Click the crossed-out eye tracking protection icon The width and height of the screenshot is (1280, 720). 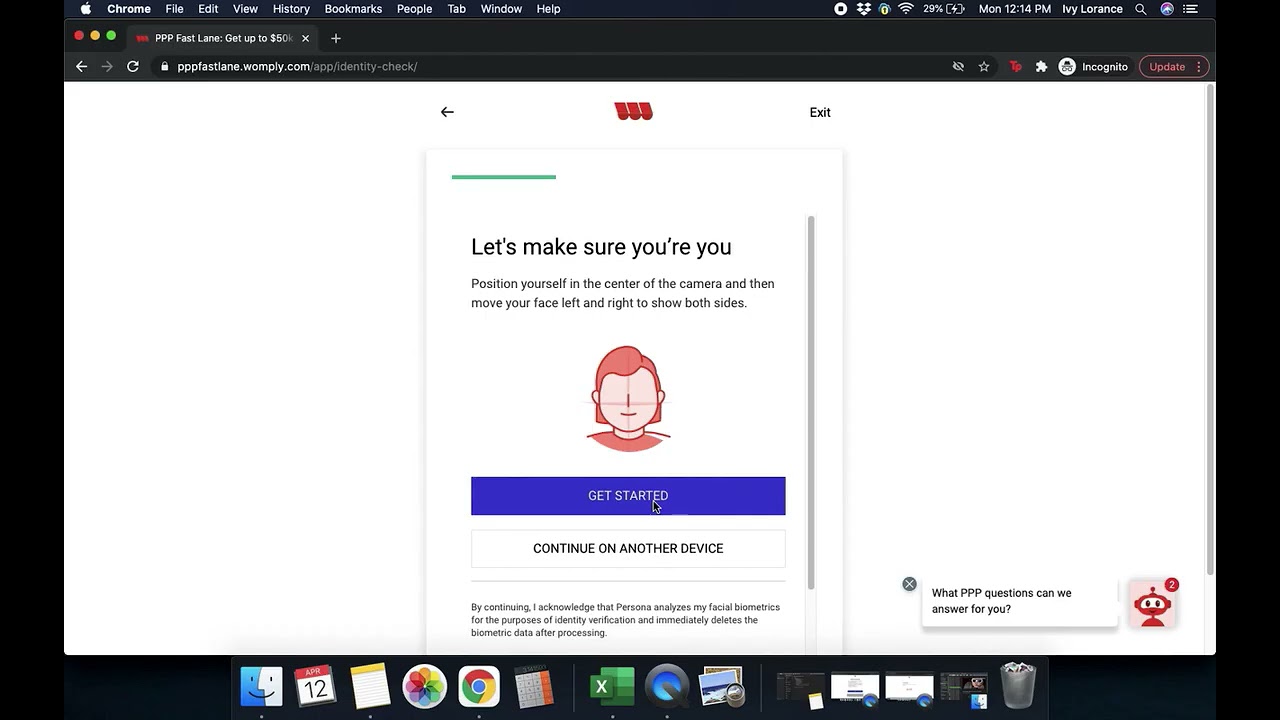(x=958, y=66)
